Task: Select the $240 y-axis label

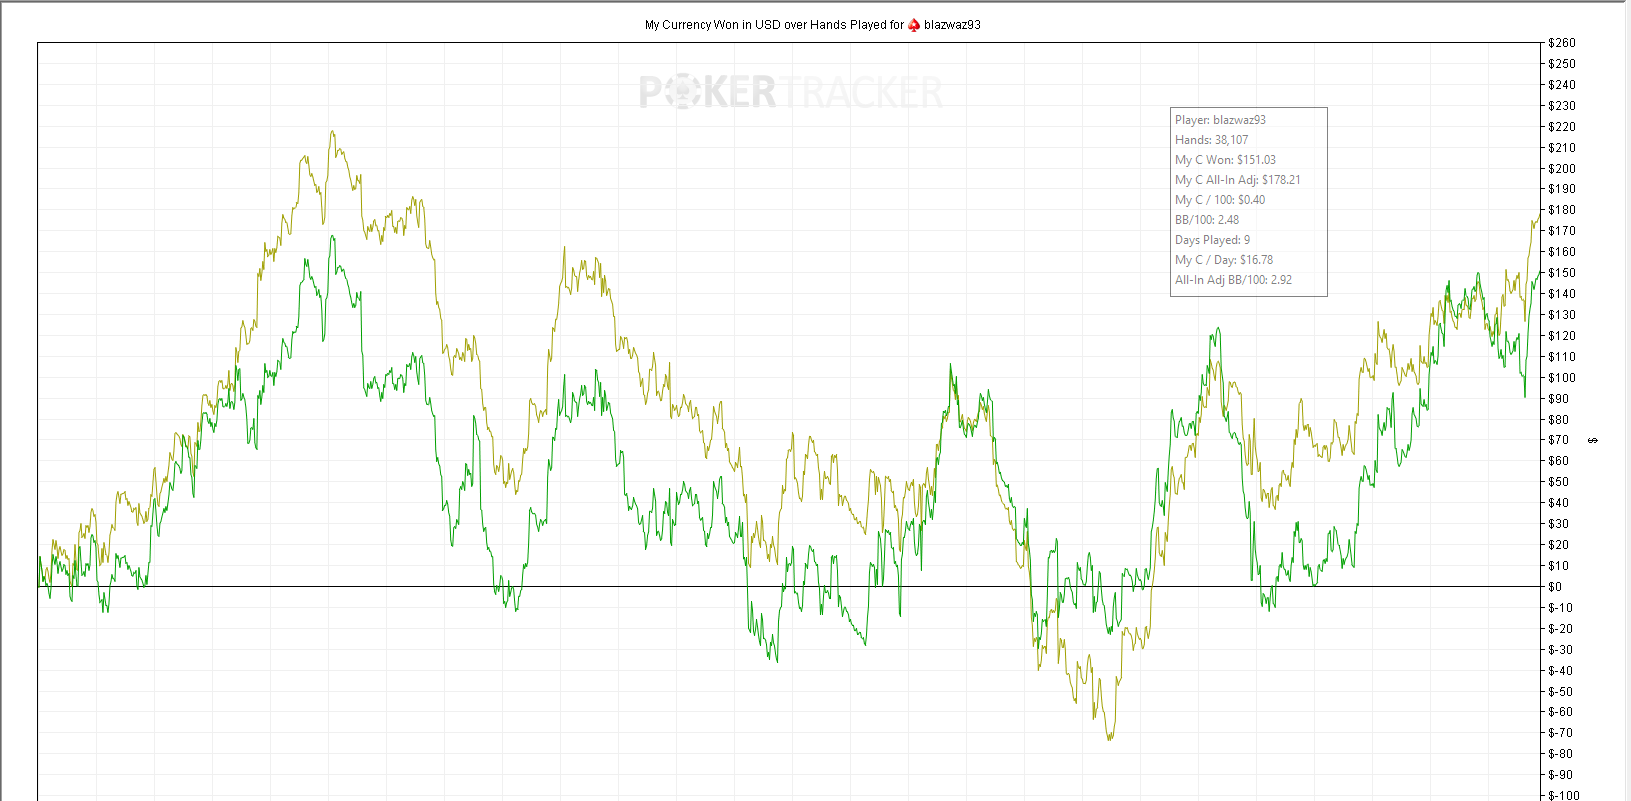Action: [x=1561, y=85]
